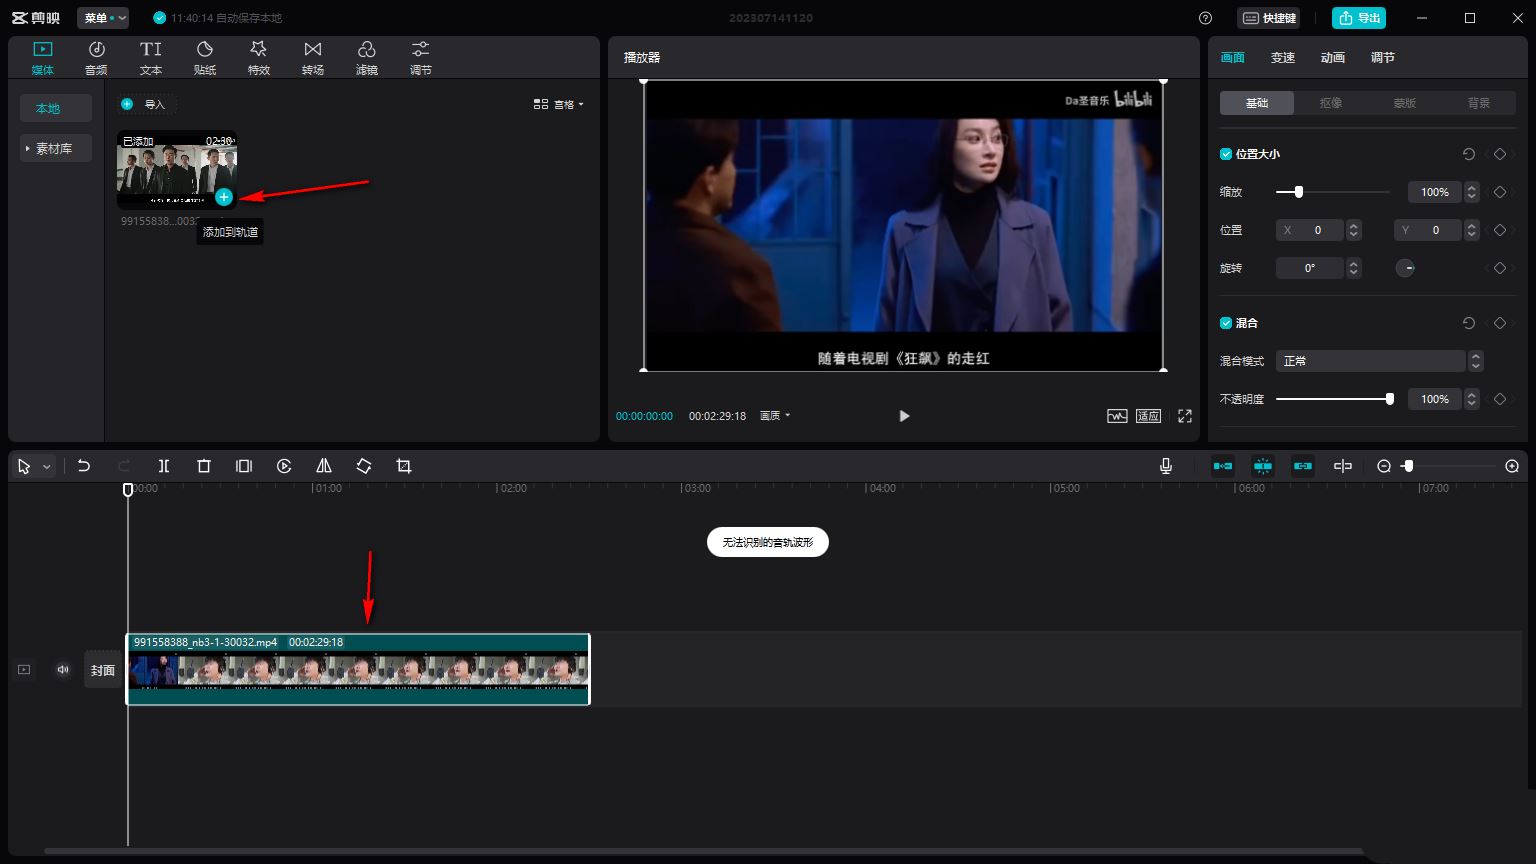Add keyframe for 旋转 rotation
This screenshot has height=864, width=1536.
1500,268
